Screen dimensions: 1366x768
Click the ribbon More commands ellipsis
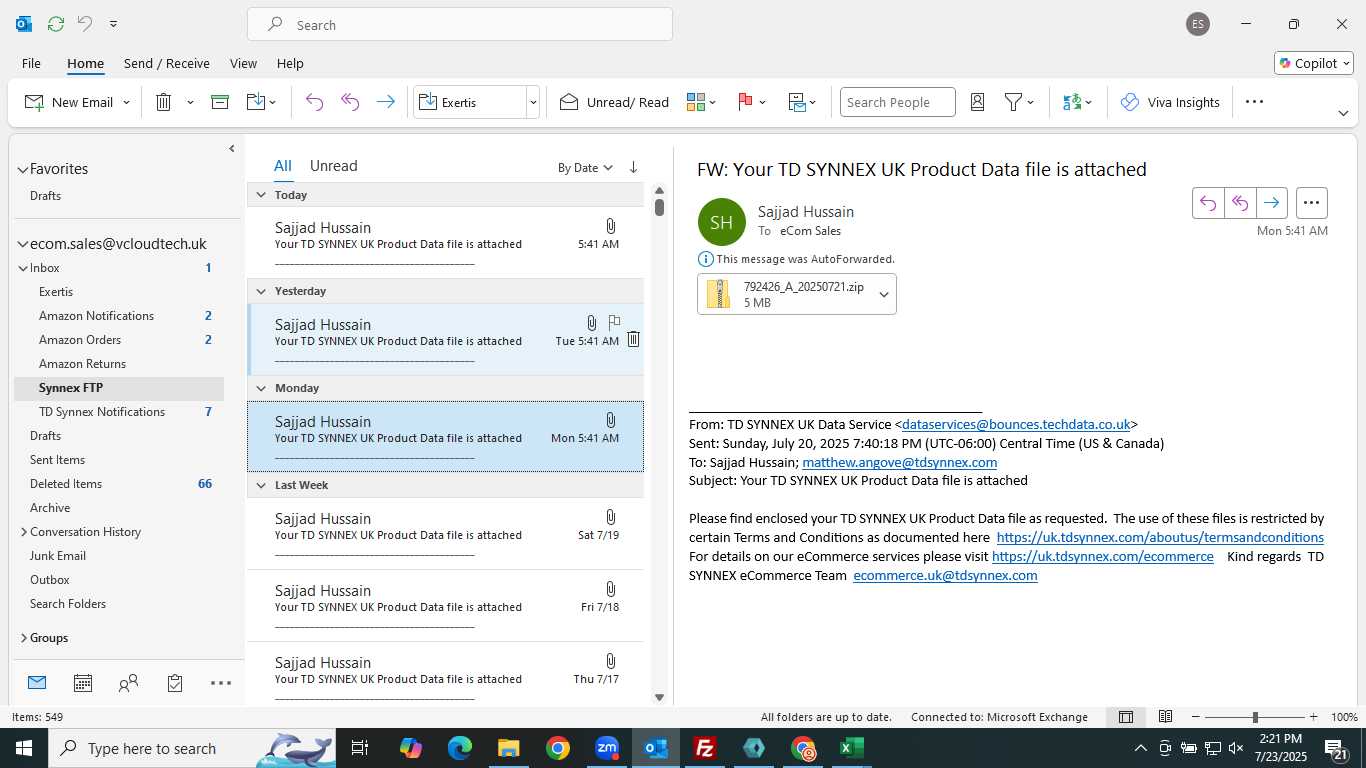point(1254,102)
